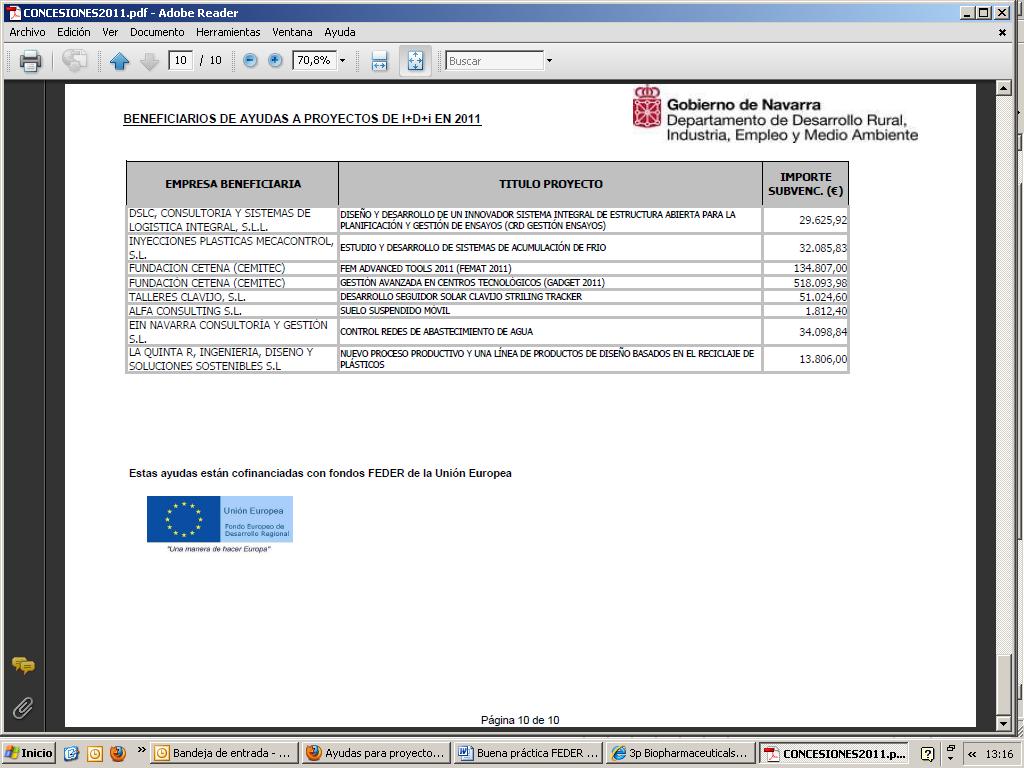Image resolution: width=1024 pixels, height=768 pixels.
Task: Switch to 3p Biopharmaceuticals IE window
Action: pyautogui.click(x=680, y=753)
